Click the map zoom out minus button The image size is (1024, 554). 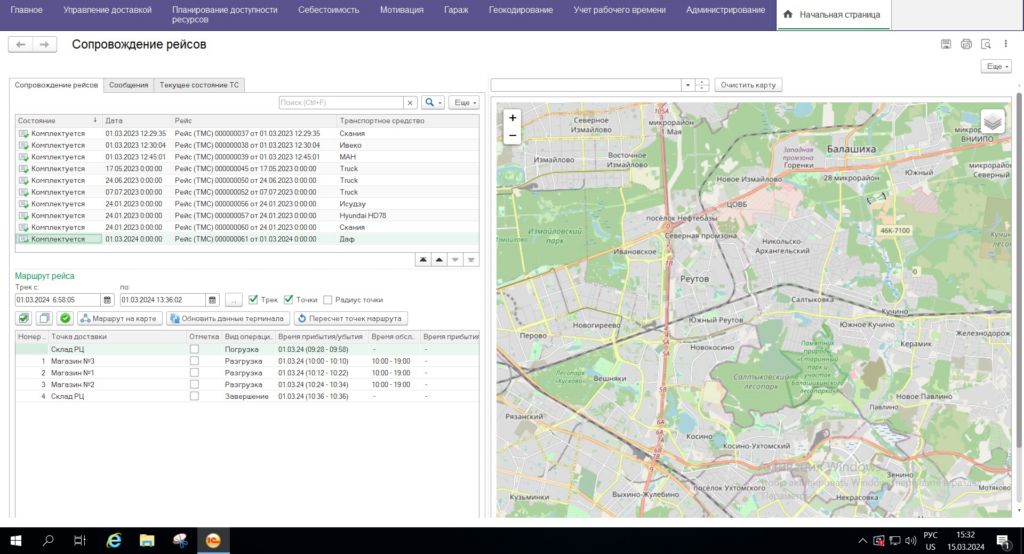click(x=513, y=134)
